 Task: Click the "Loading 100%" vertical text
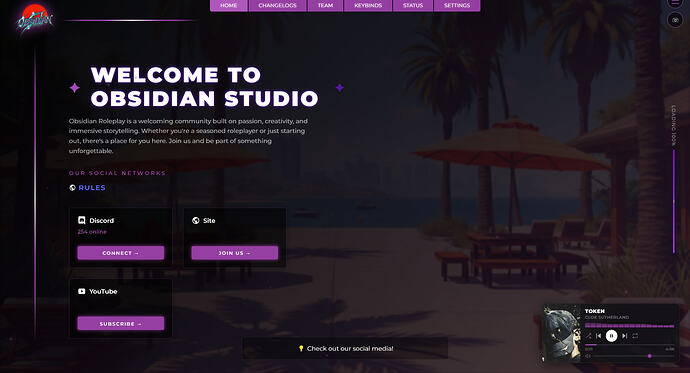[673, 126]
